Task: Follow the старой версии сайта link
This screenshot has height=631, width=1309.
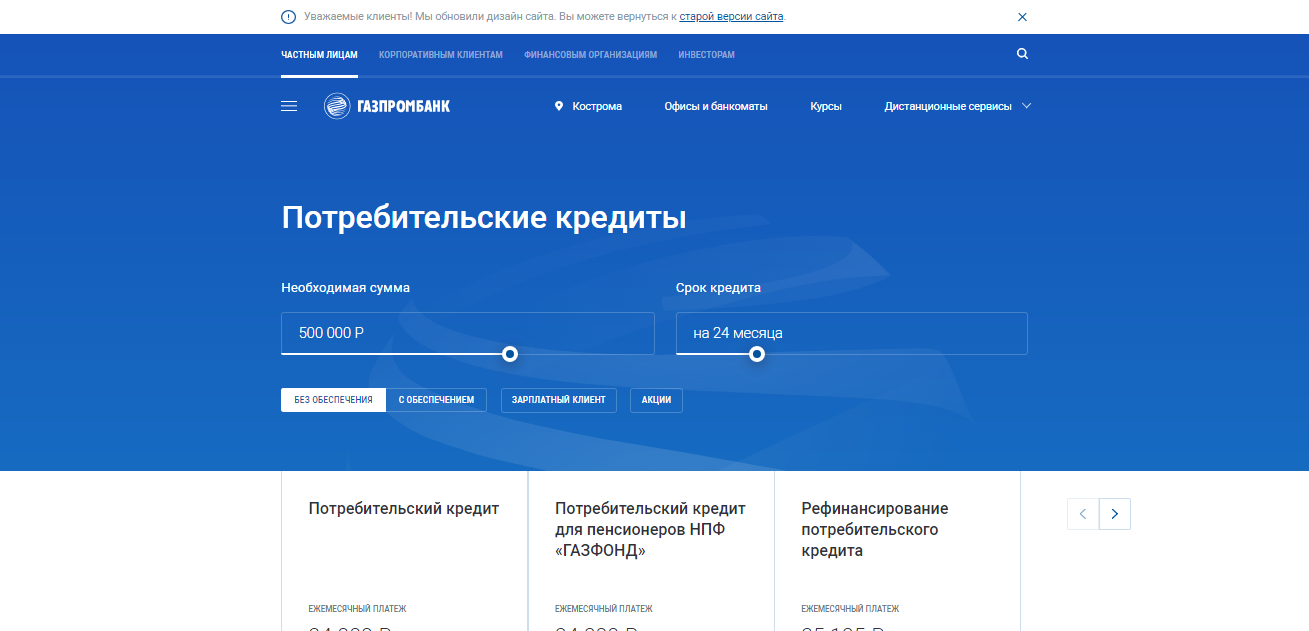Action: pos(731,17)
